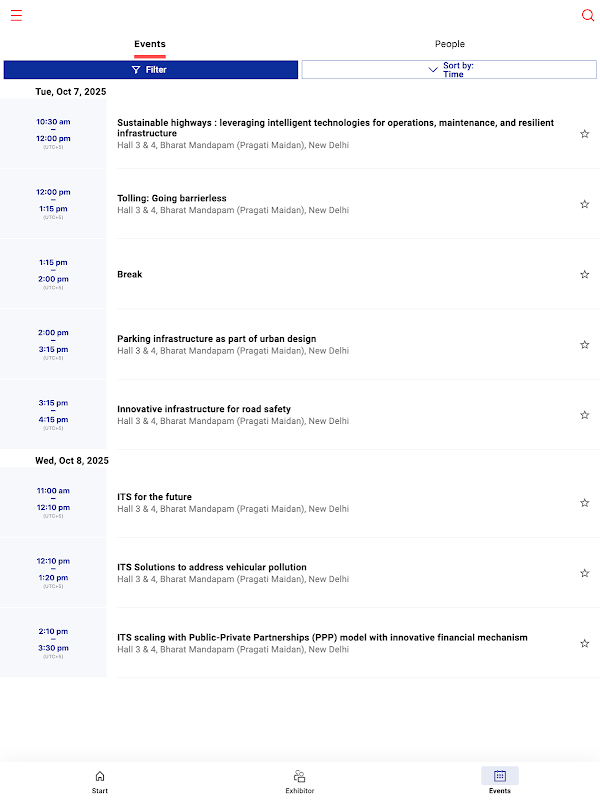Favorite ITS for the future star
600x800 pixels.
585,503
